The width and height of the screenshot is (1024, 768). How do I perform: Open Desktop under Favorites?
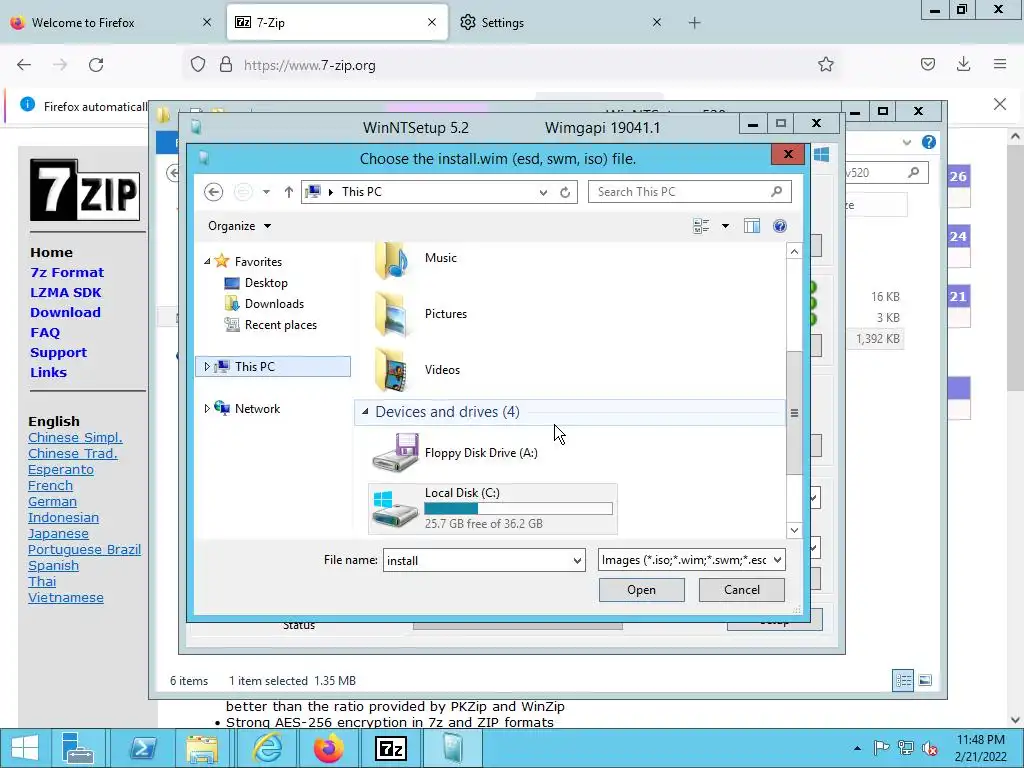[x=266, y=283]
